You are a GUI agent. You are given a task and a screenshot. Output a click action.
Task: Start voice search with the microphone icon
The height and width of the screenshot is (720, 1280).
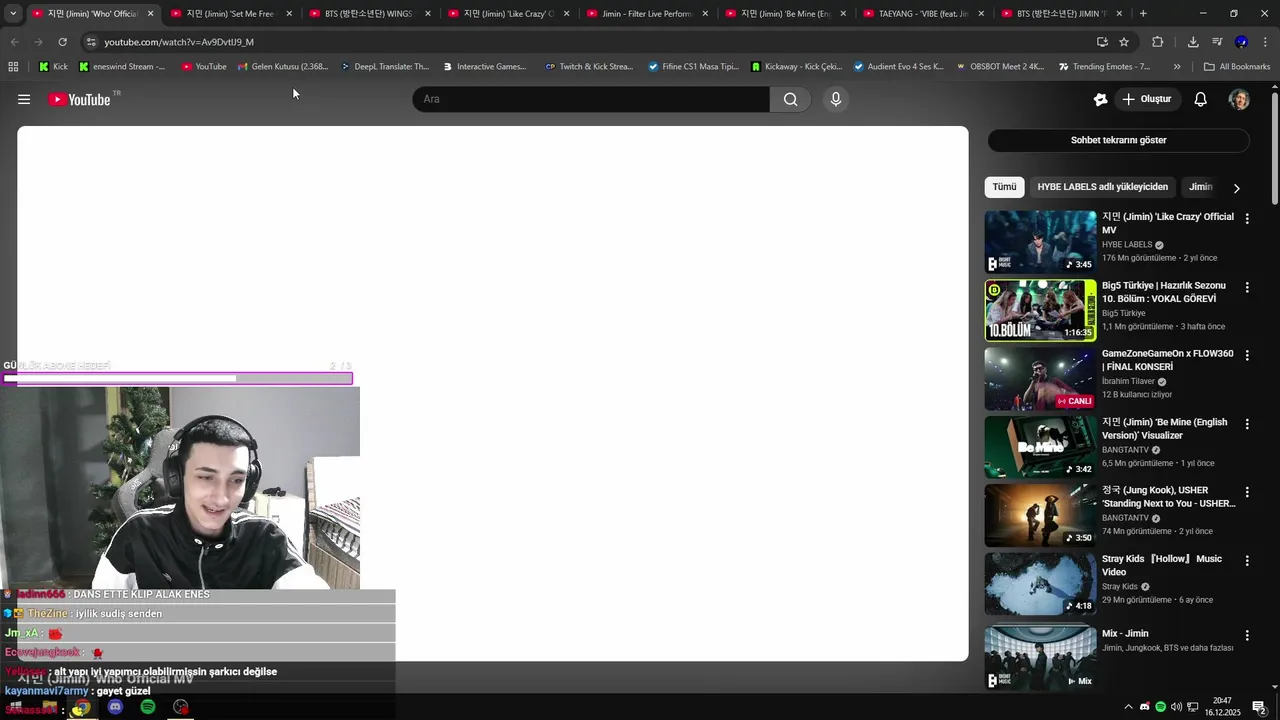coord(836,99)
